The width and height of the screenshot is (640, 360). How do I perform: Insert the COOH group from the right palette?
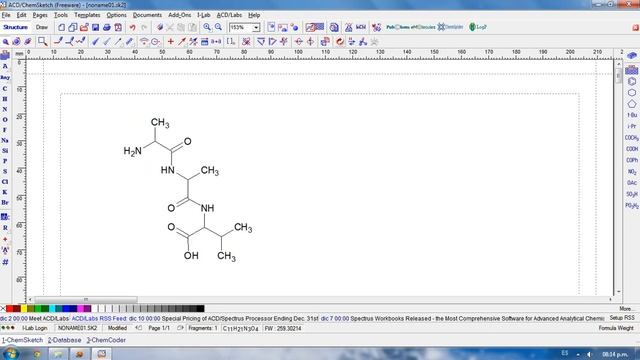(632, 149)
